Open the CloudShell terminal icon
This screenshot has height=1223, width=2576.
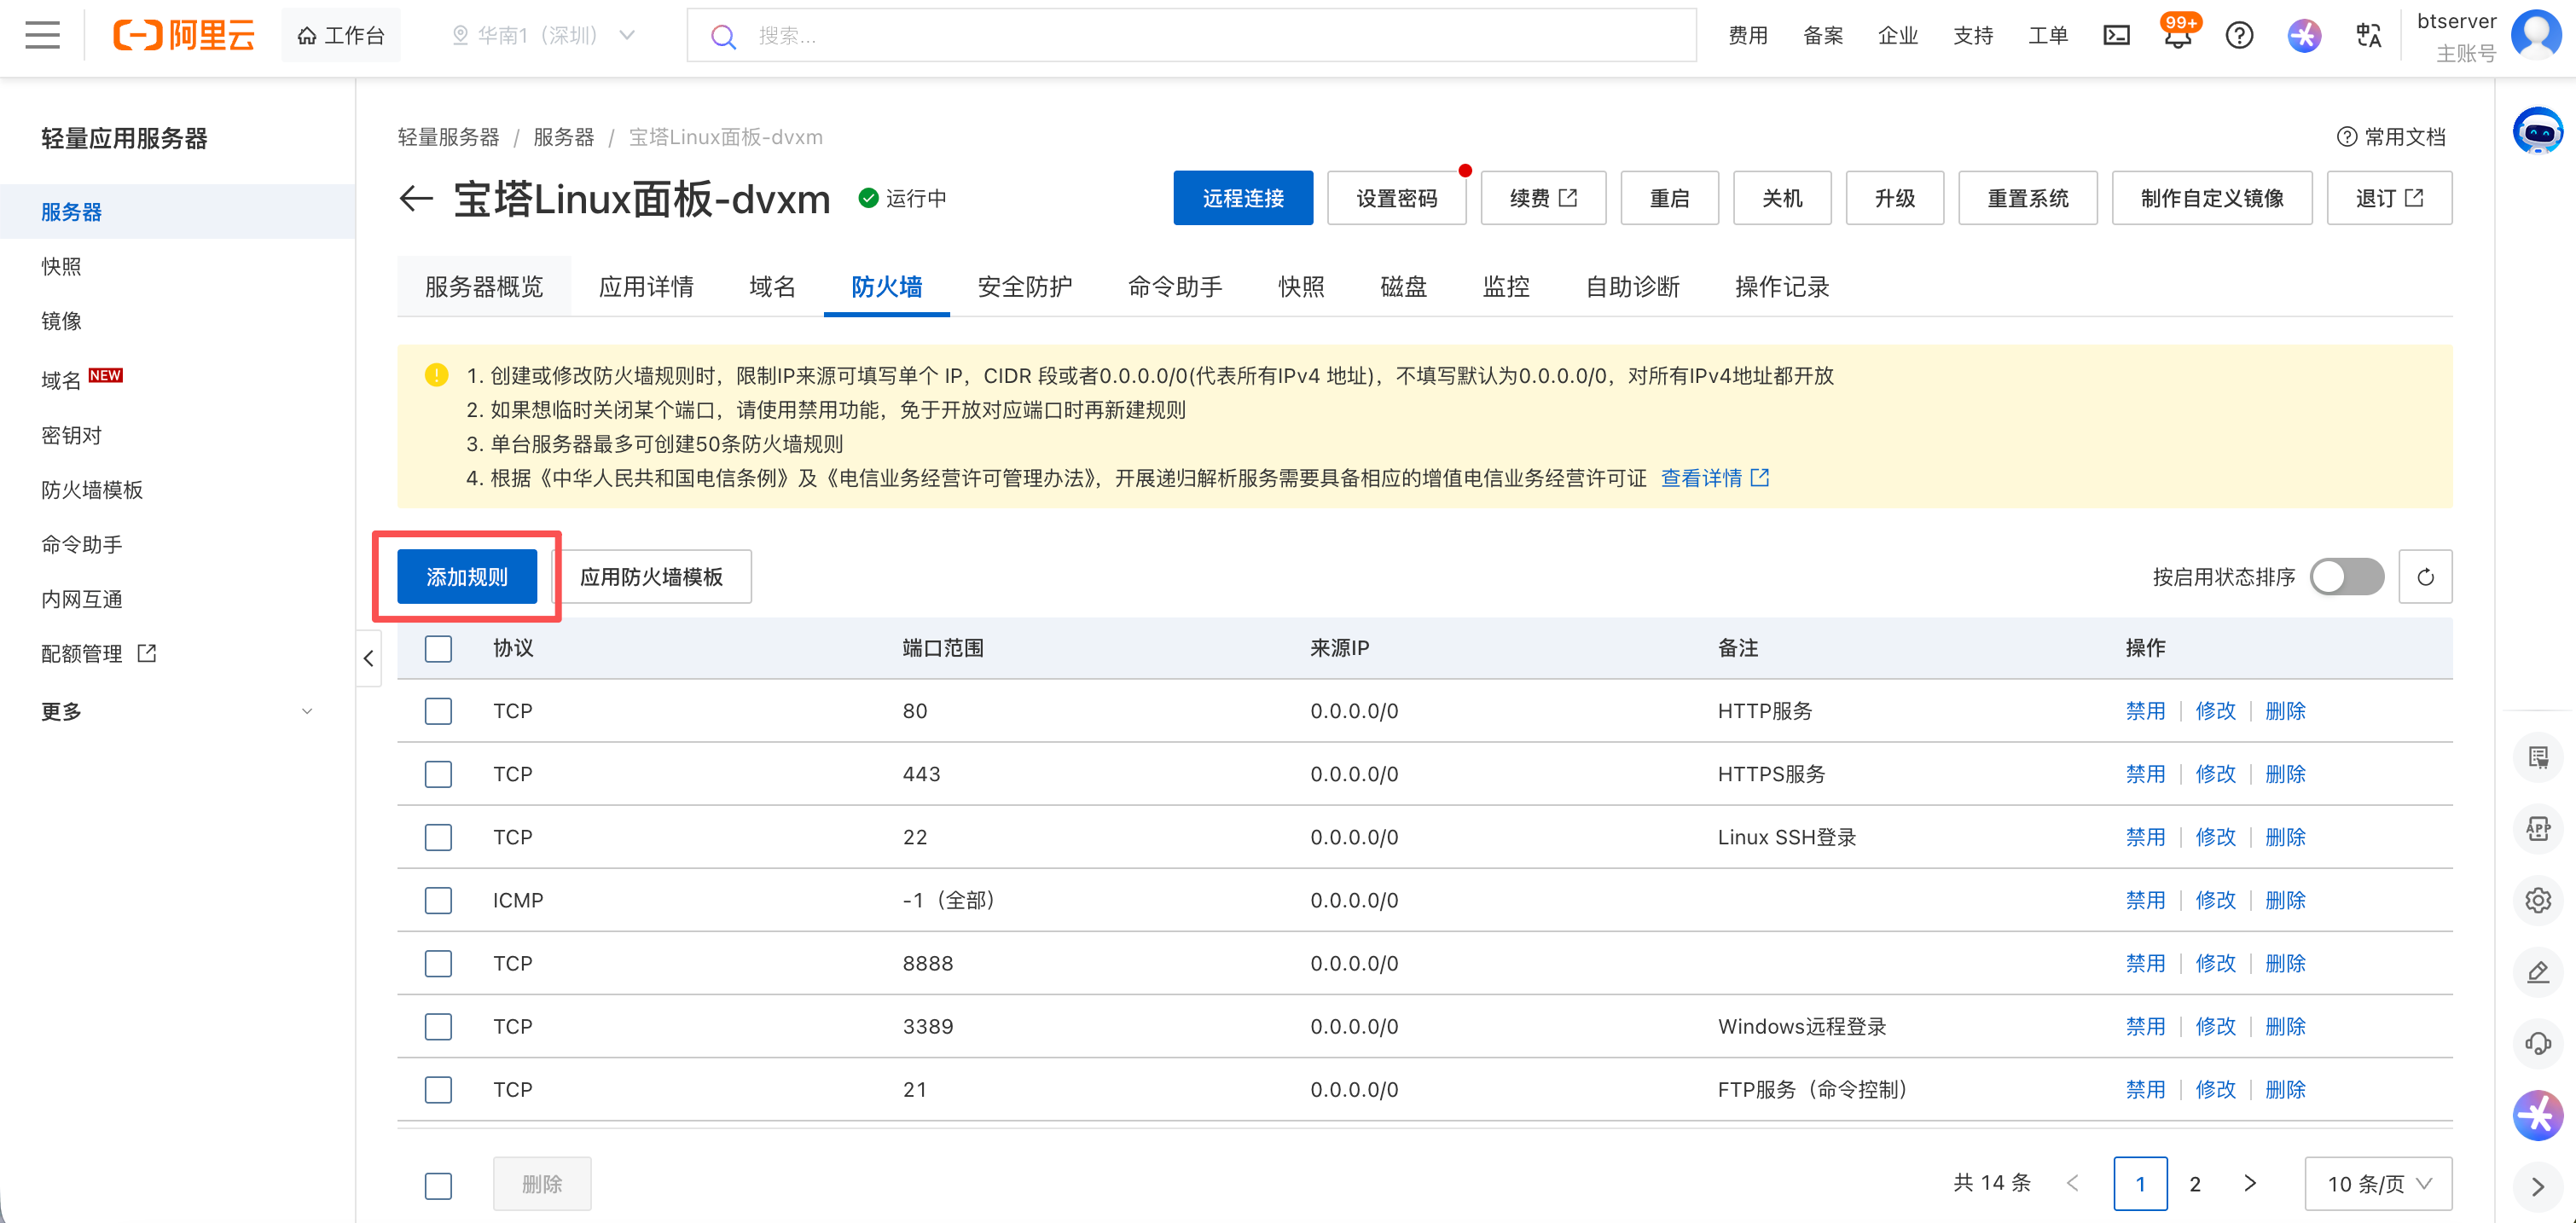pyautogui.click(x=2117, y=35)
